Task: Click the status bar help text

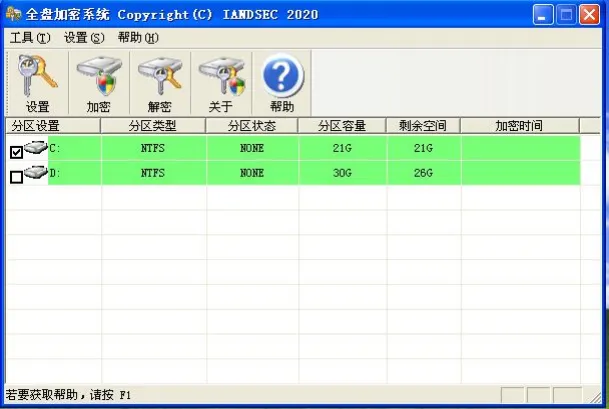Action: [68, 395]
